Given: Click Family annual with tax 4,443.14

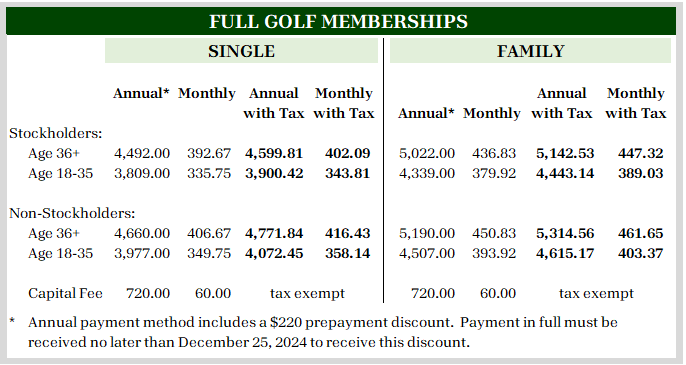Looking at the screenshot, I should 565,173.
